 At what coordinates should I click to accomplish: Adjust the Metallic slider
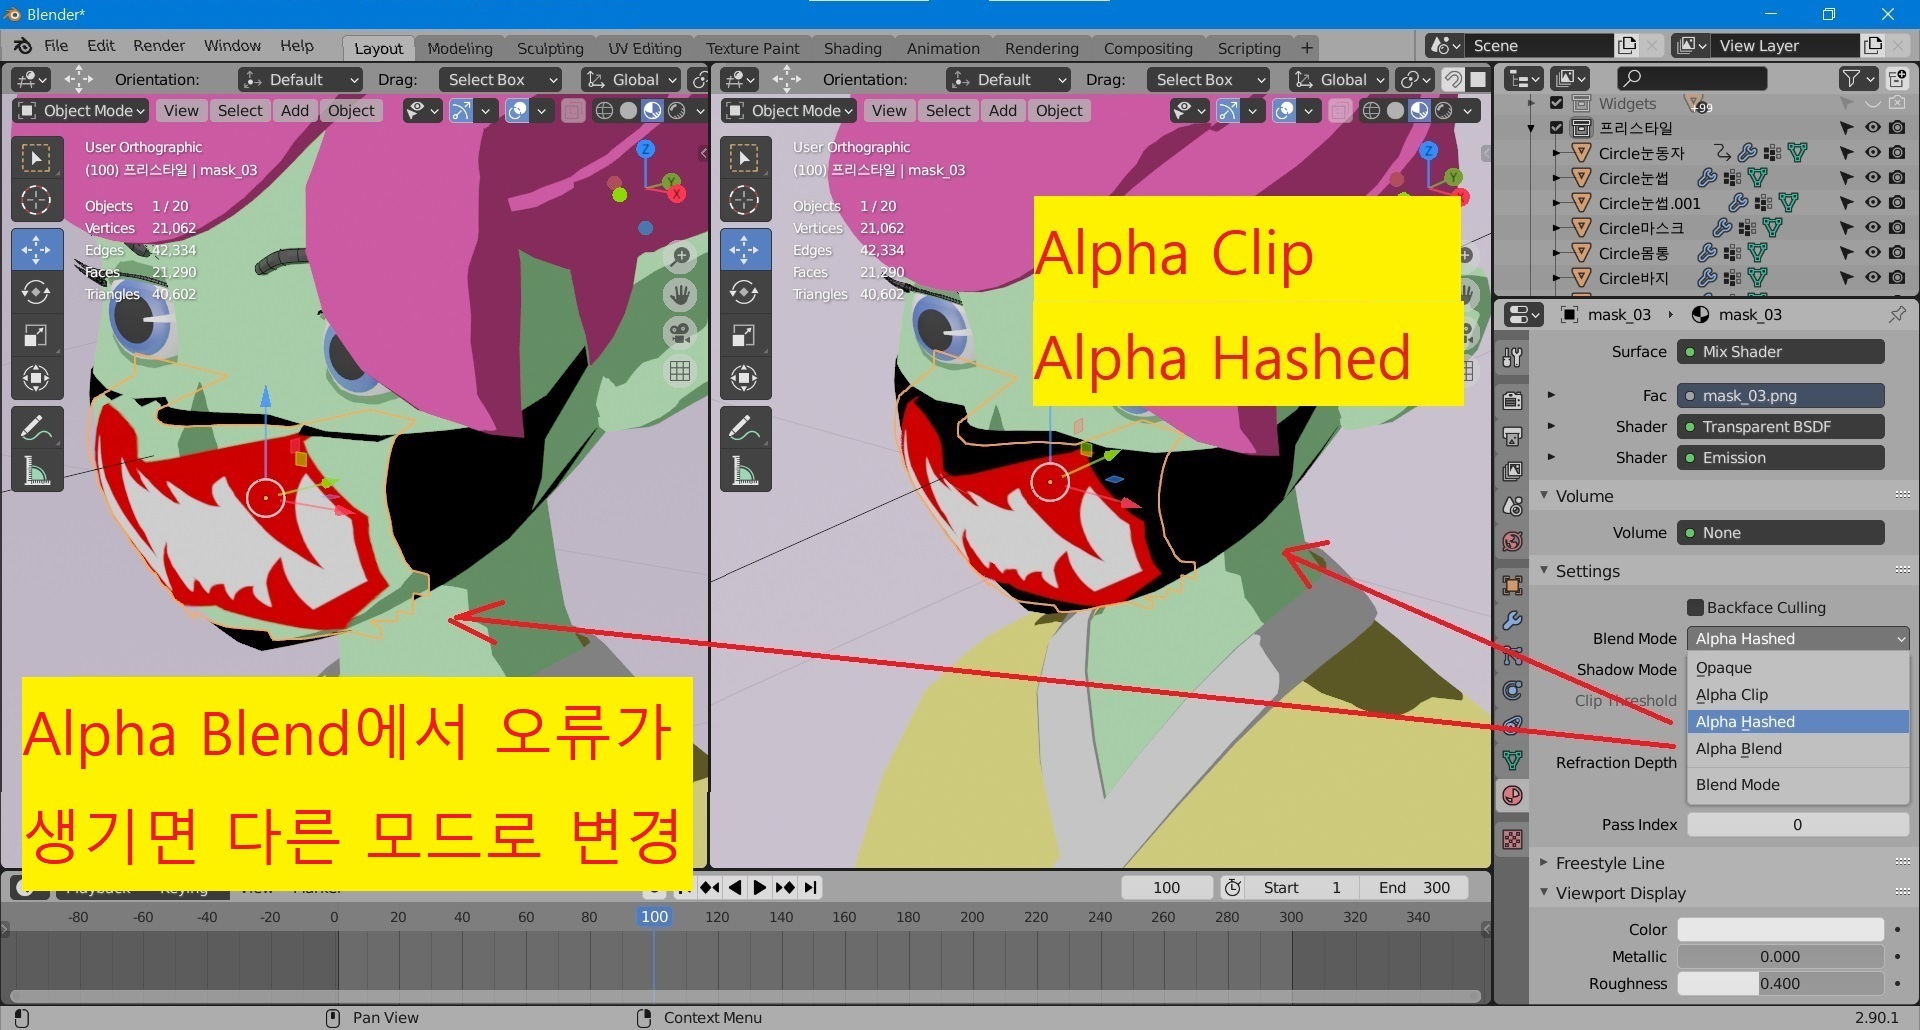pos(1780,957)
